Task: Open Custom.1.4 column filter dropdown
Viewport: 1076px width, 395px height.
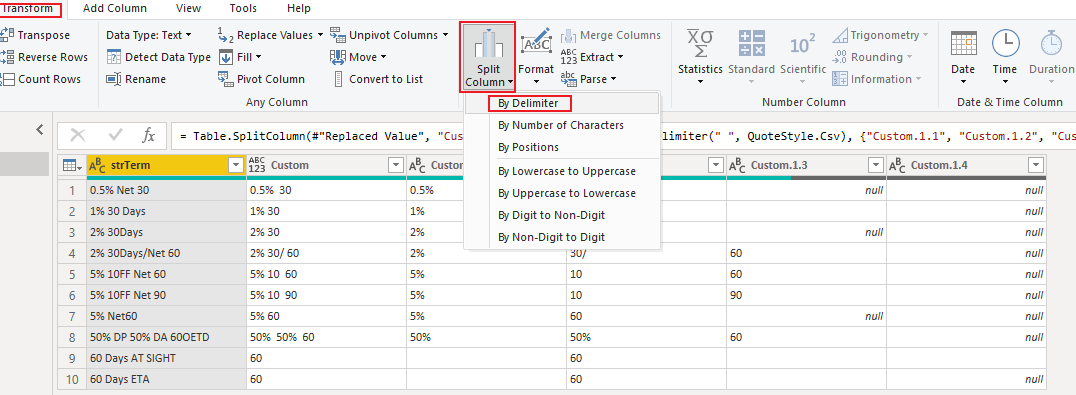Action: pyautogui.click(x=1036, y=165)
